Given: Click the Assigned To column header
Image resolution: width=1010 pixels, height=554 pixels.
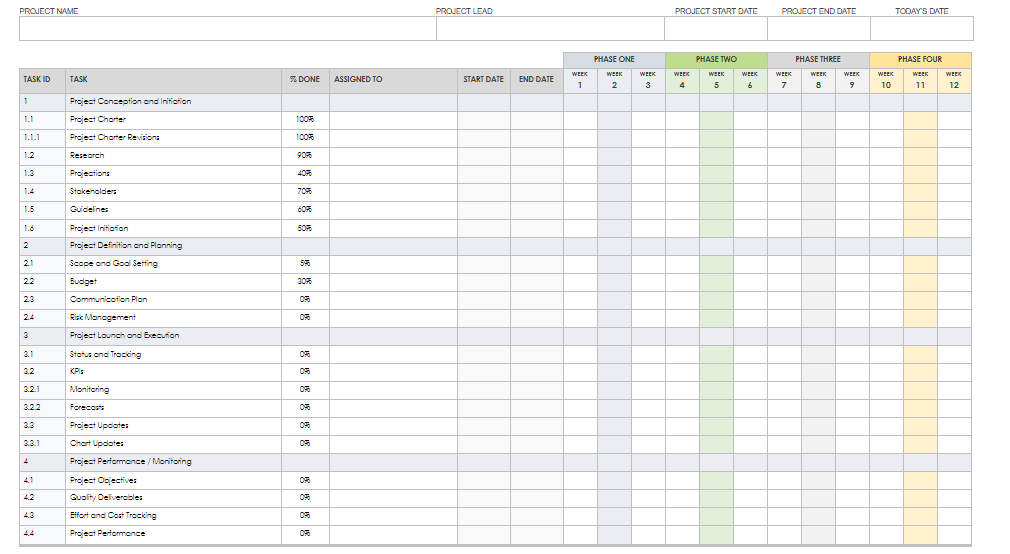Looking at the screenshot, I should pyautogui.click(x=394, y=81).
